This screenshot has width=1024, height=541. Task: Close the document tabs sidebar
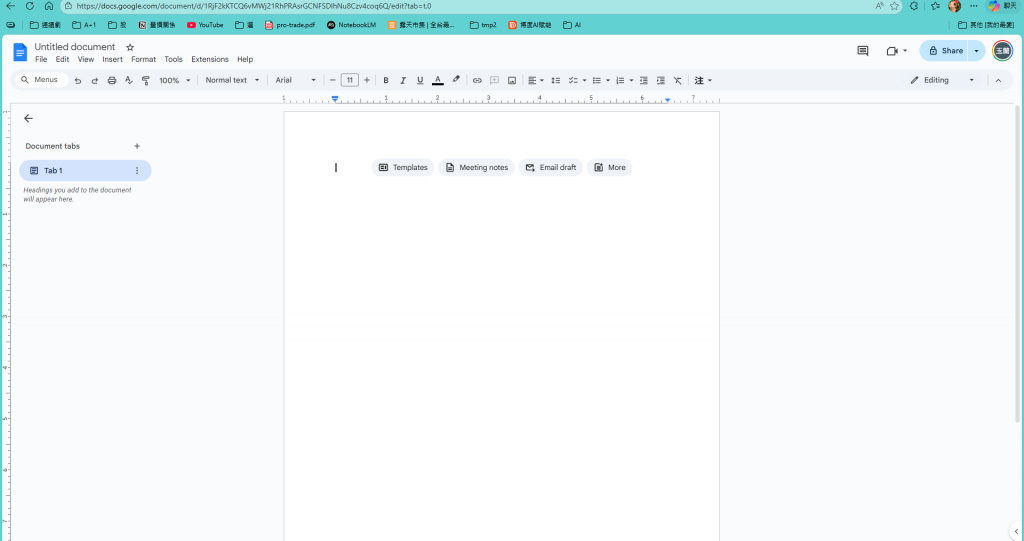click(x=28, y=118)
